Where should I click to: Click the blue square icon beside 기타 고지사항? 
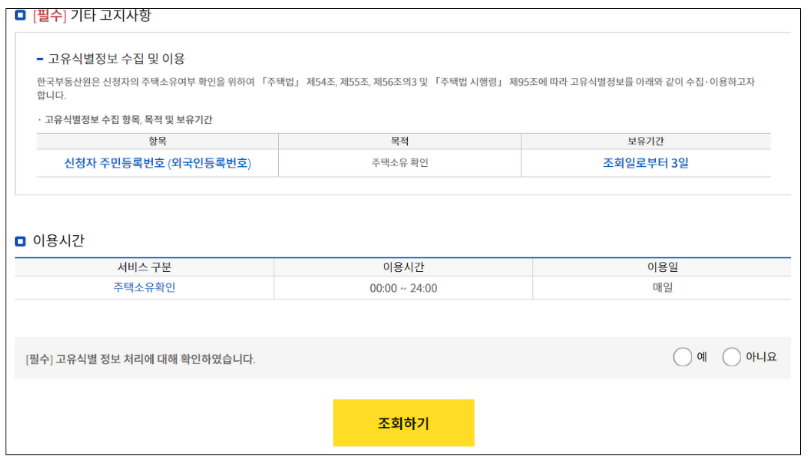[20, 15]
